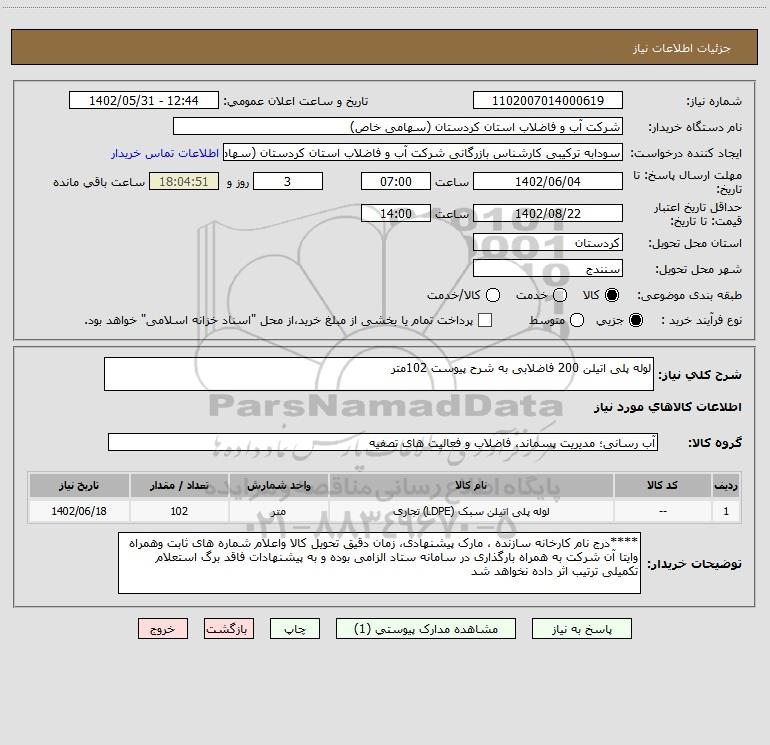
Task: Click the request creator field سودابه ترکیبی
Action: click(x=423, y=153)
